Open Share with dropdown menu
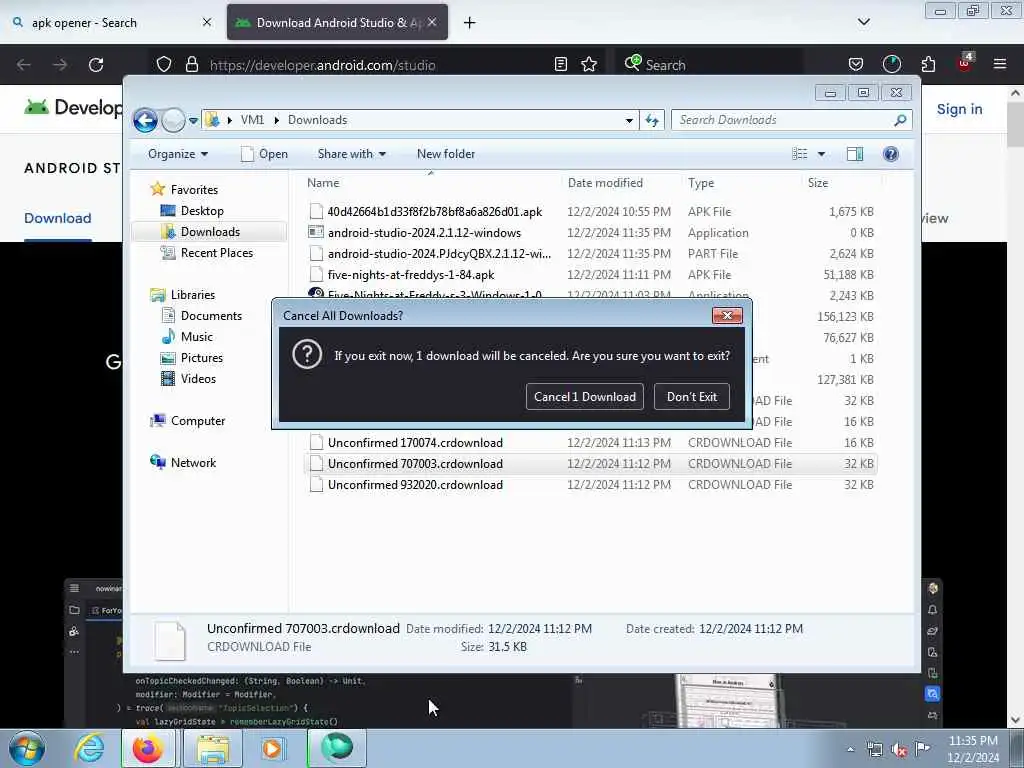Screen dimensions: 1024x768 (x=351, y=154)
